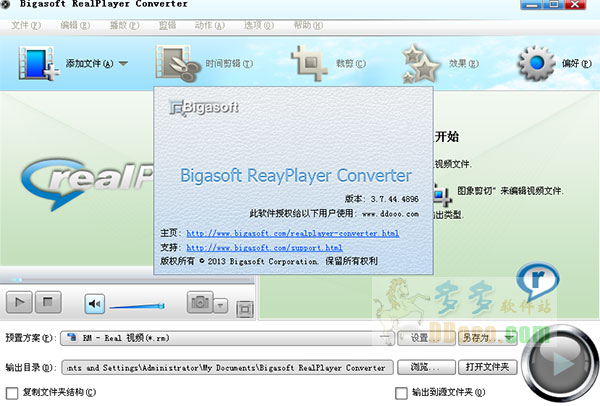The image size is (600, 406).
Task: Open the 剪辑 menu
Action: tap(167, 26)
